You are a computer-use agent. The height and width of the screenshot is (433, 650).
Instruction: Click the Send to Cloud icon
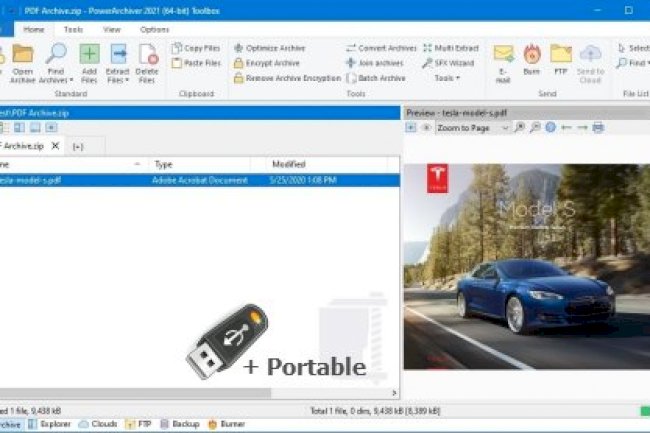point(590,54)
